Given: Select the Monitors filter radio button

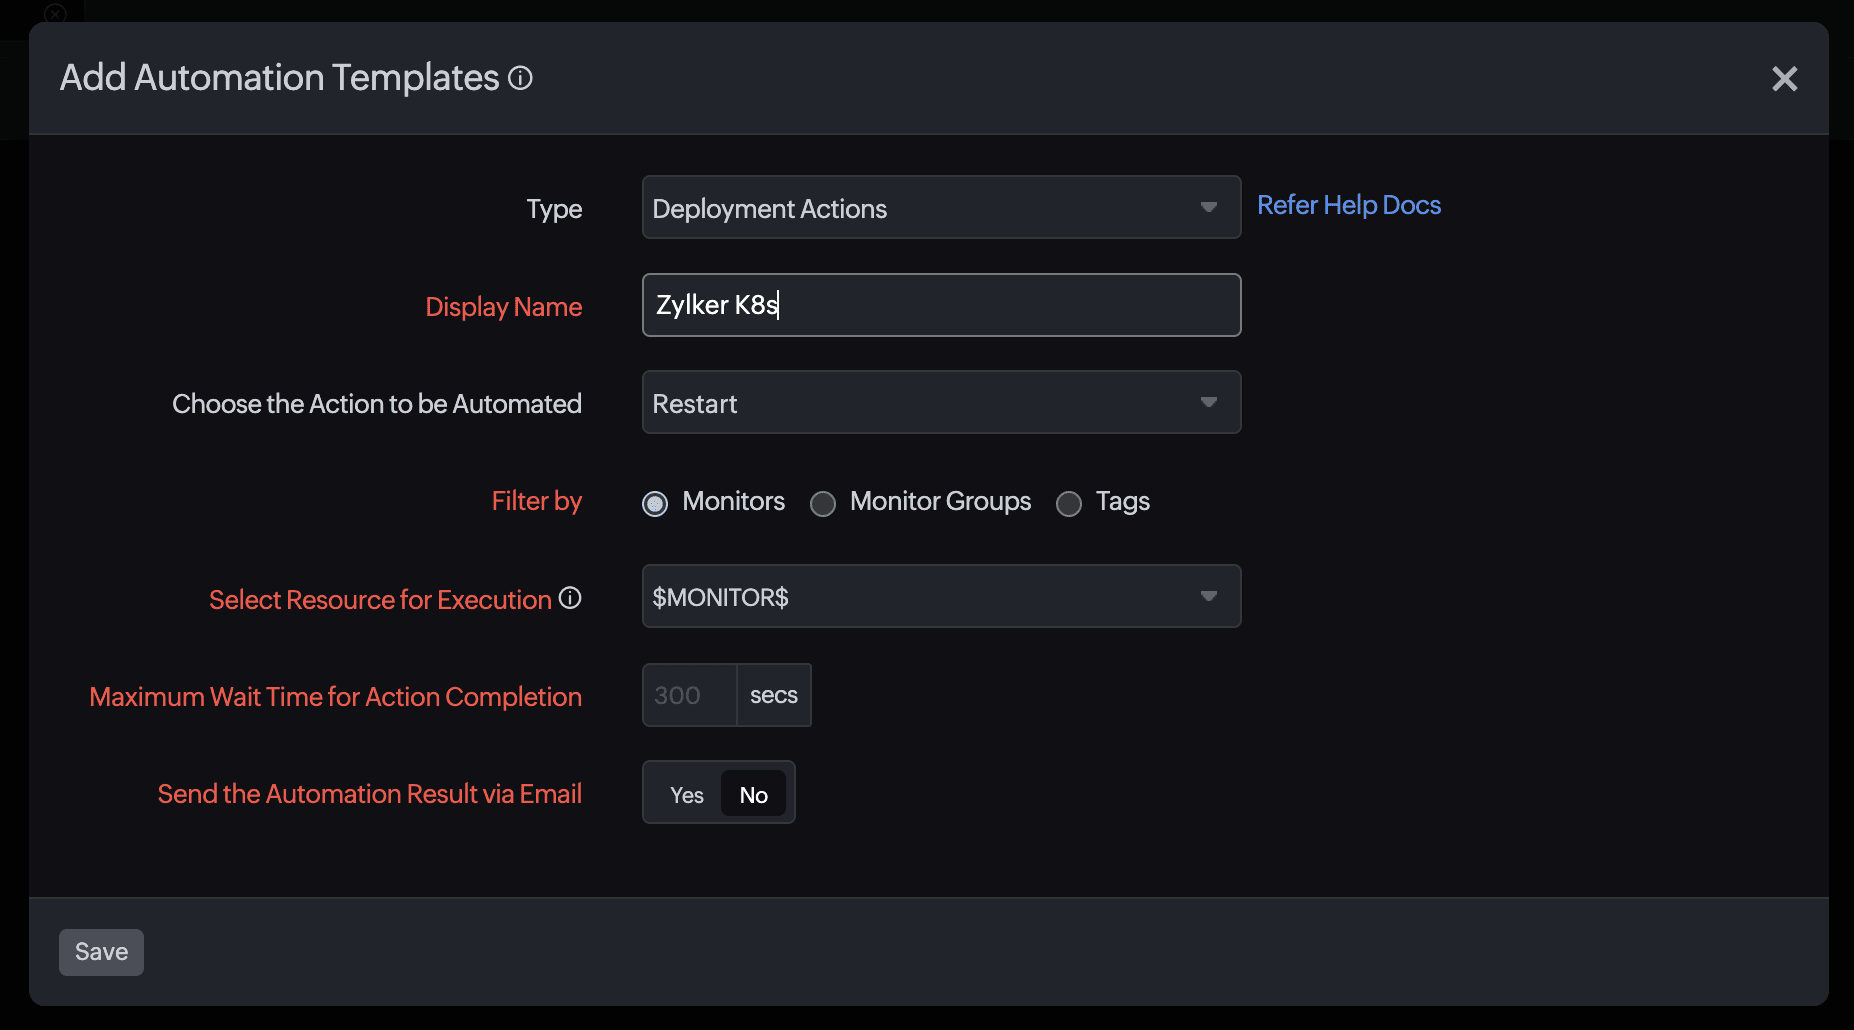Looking at the screenshot, I should tap(655, 503).
